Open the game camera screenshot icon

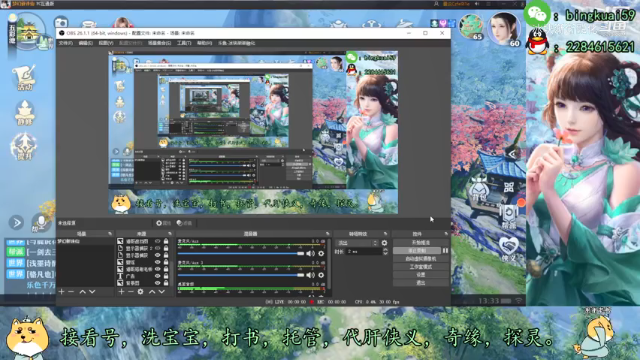[61, 23]
